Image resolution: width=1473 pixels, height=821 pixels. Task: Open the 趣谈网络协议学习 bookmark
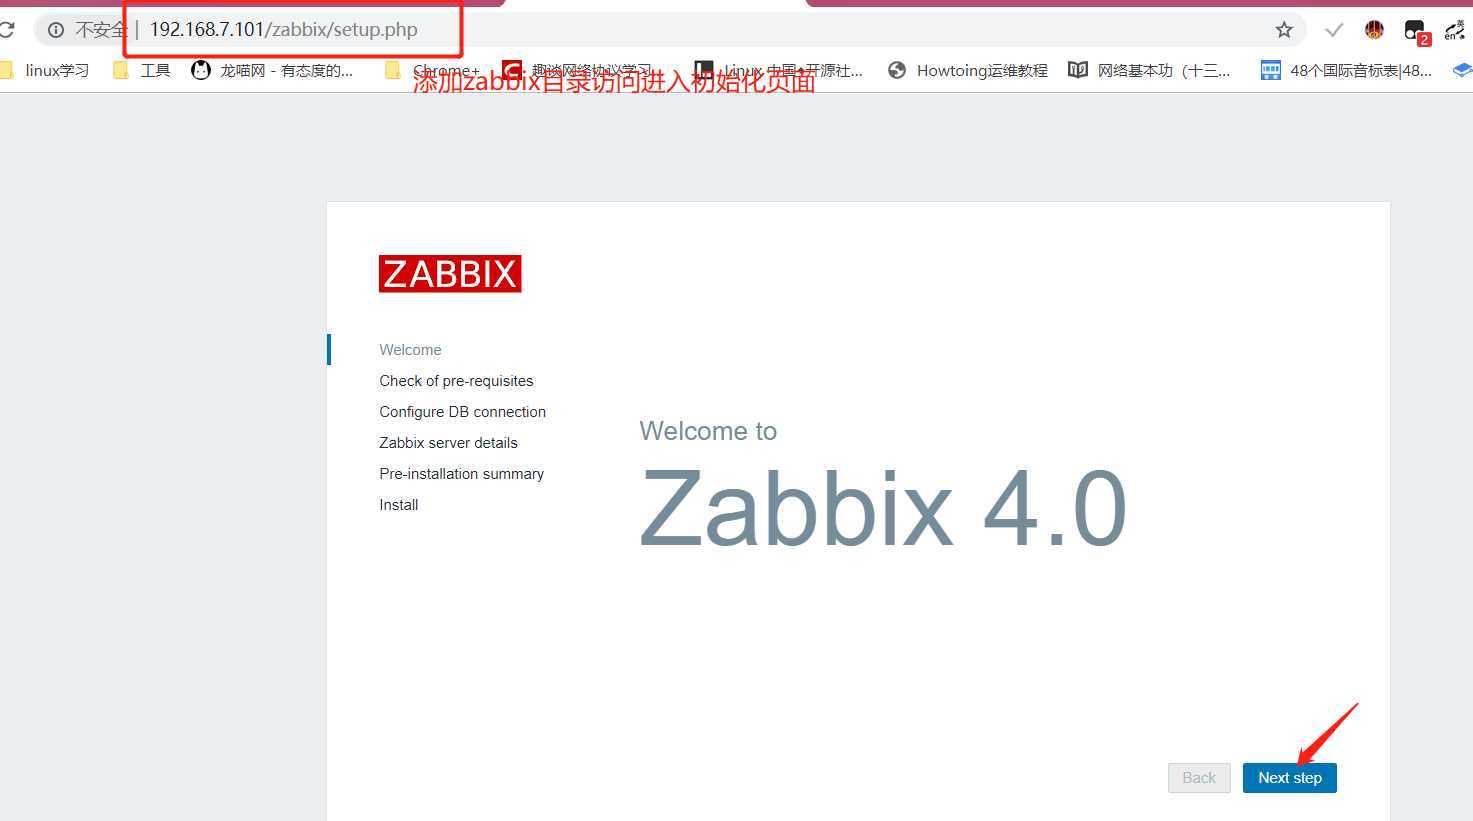tap(577, 70)
